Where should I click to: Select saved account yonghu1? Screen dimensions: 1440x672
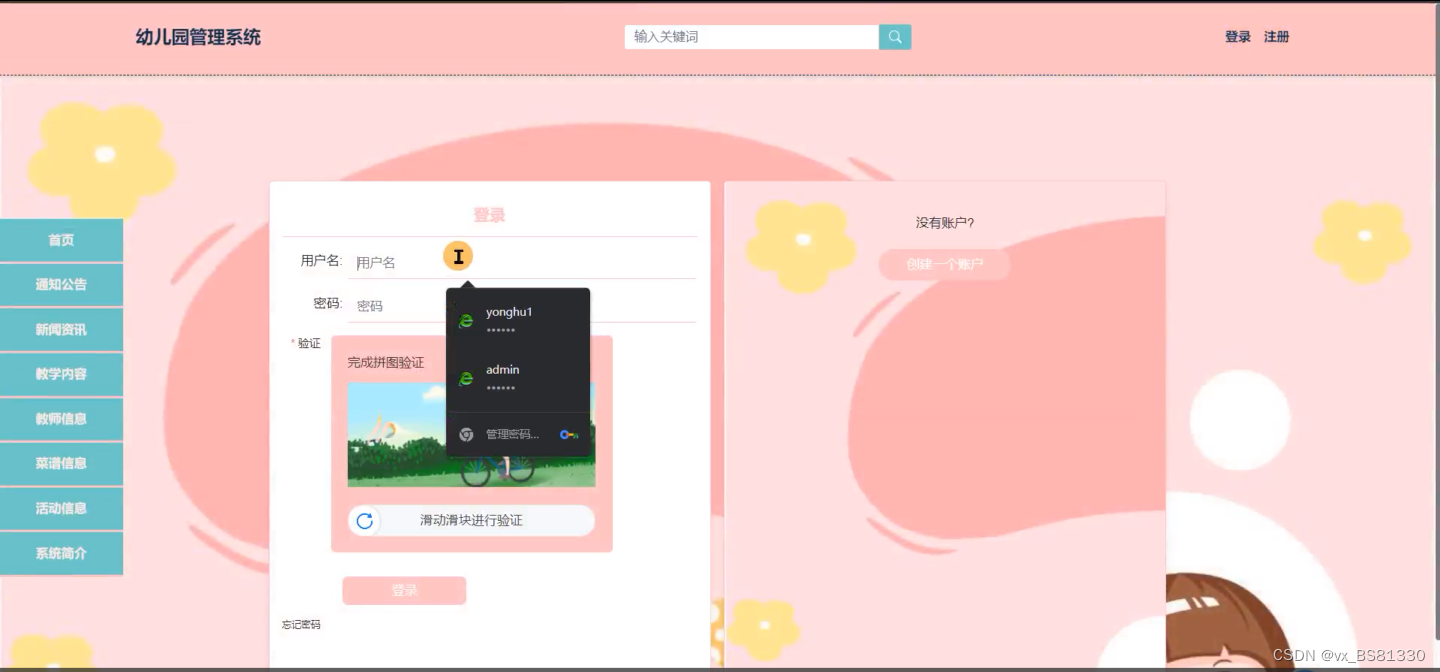pos(518,321)
